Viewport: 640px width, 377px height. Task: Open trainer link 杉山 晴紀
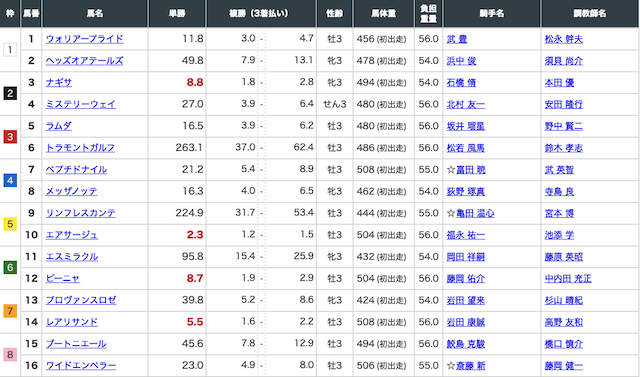[x=564, y=300]
